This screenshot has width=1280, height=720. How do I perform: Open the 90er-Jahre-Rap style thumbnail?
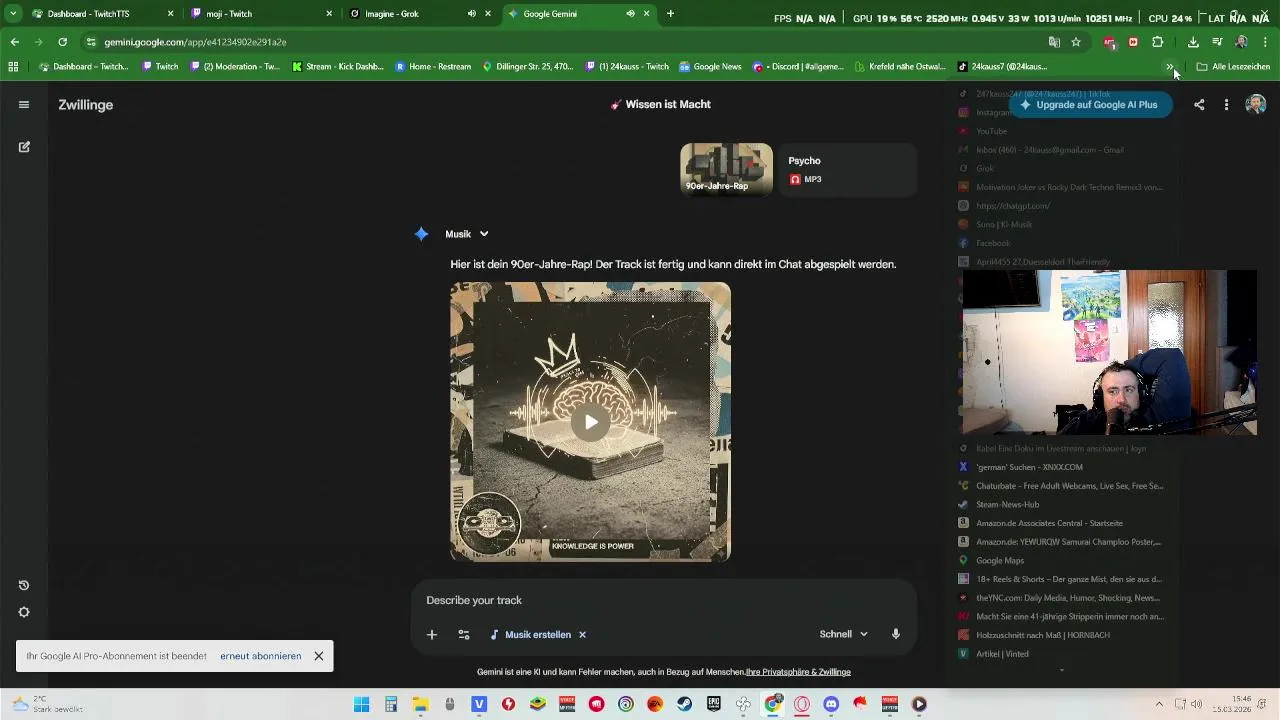727,169
